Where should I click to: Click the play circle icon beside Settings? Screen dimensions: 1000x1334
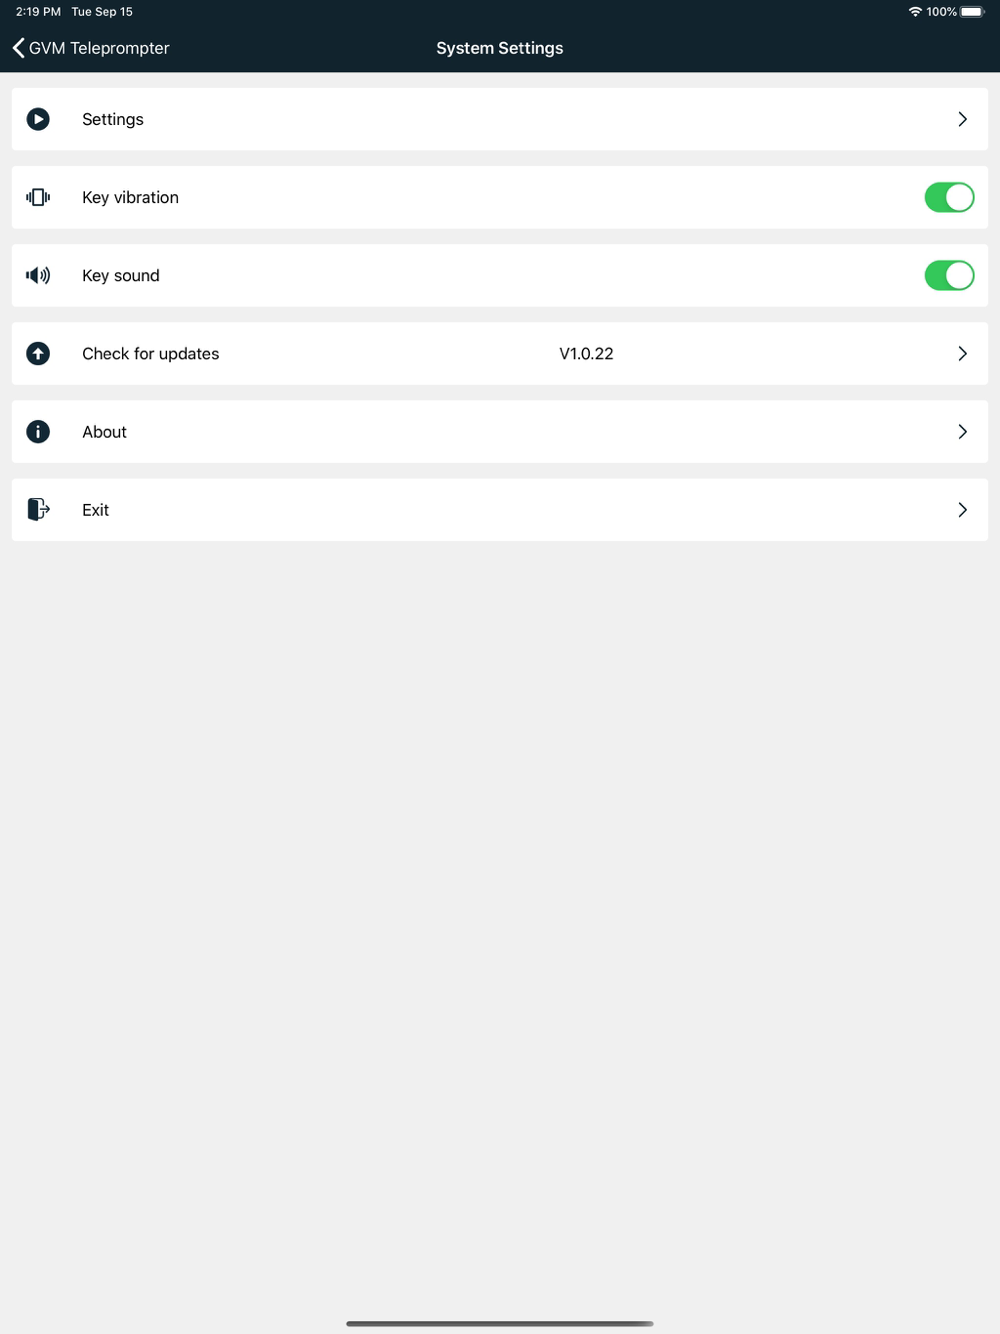(38, 119)
